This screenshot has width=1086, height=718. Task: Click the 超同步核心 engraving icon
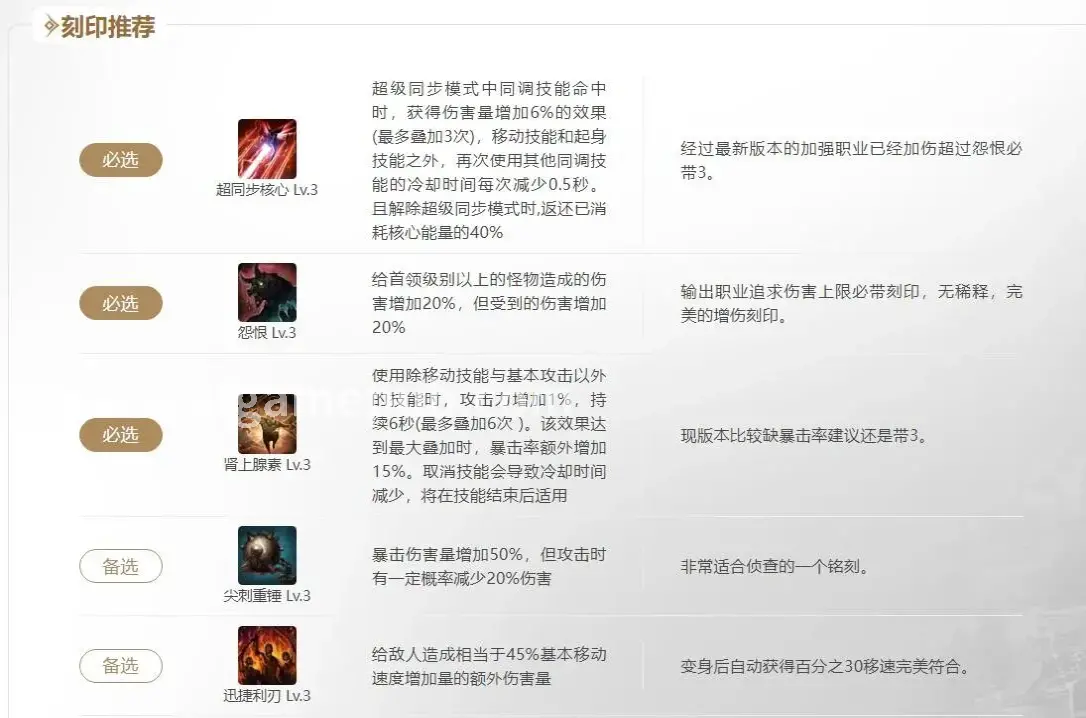tap(267, 149)
